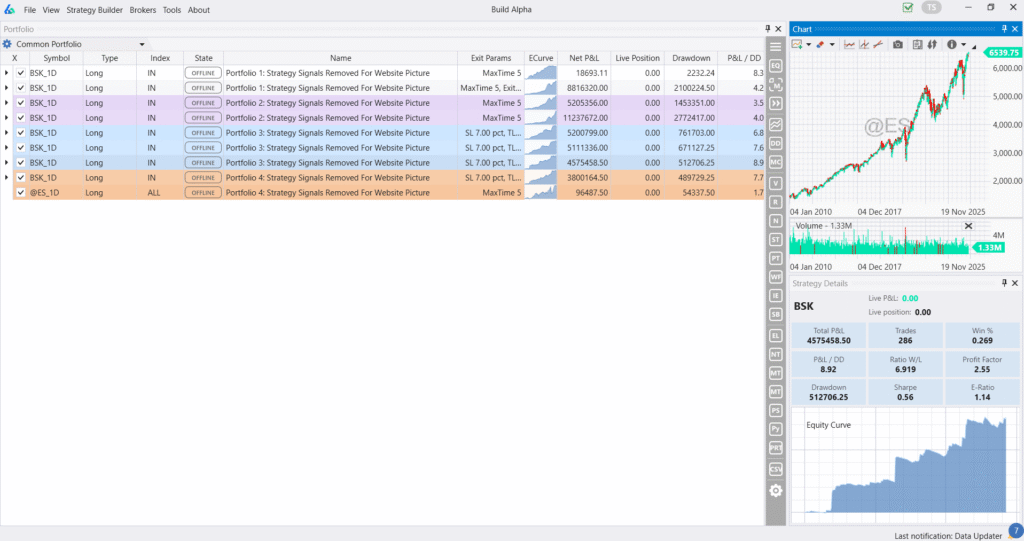Select the V sidebar tool
1024x541 pixels.
(775, 183)
